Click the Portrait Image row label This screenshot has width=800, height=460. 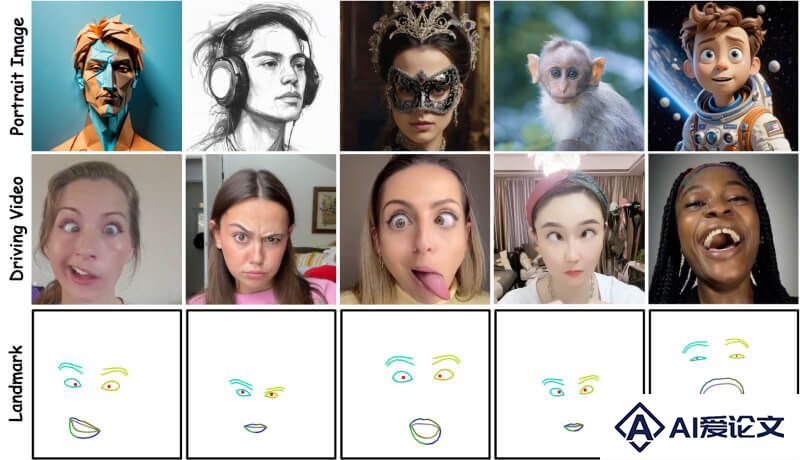[x=17, y=76]
